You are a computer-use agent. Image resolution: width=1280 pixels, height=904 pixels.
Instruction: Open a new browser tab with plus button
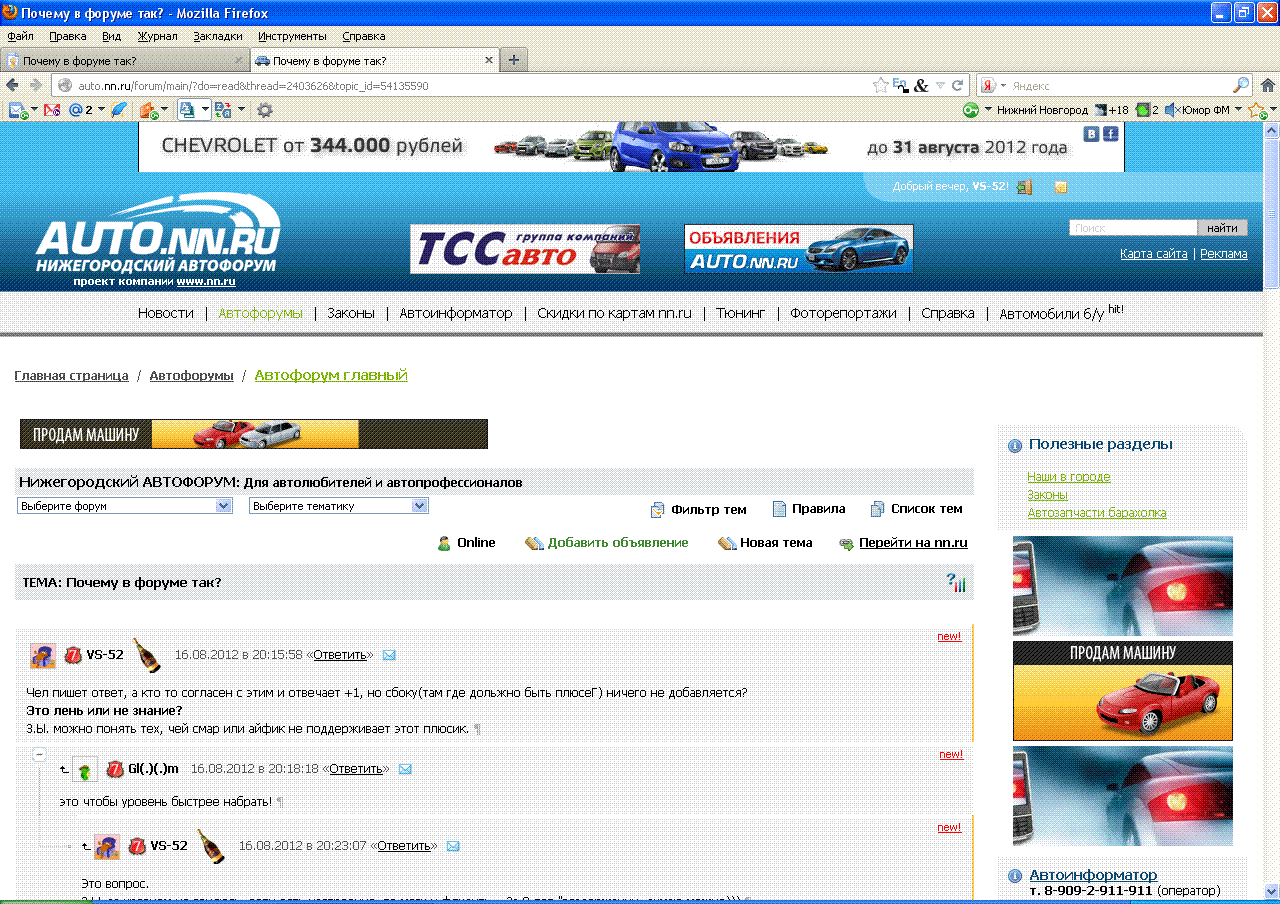(514, 60)
